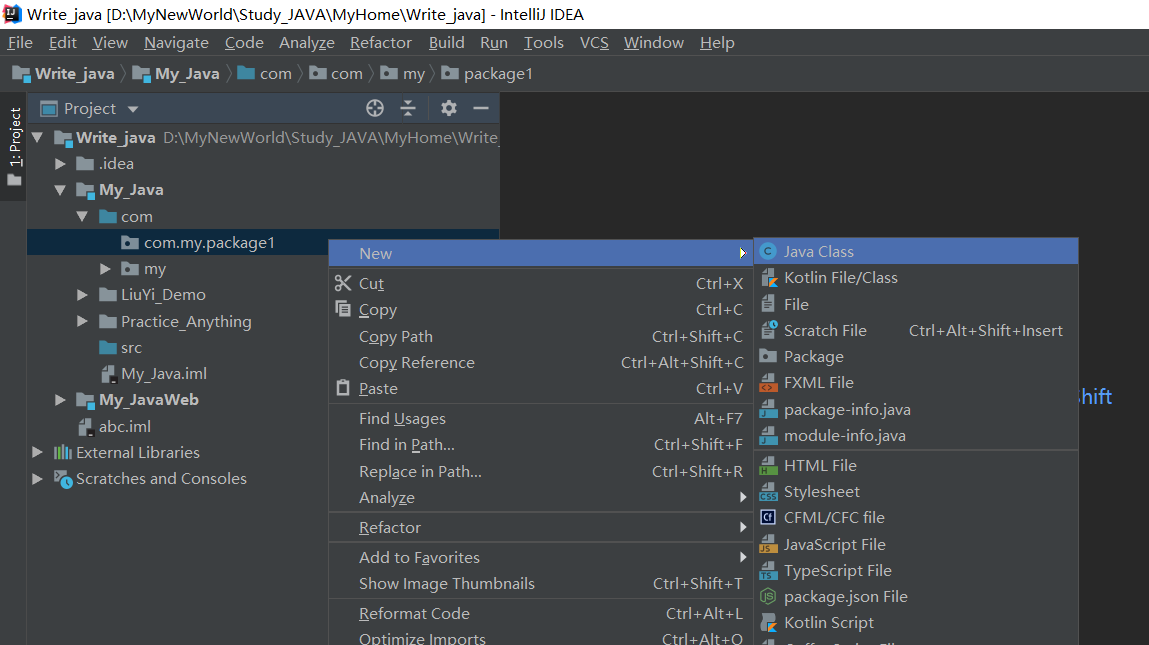Expand External Libraries
This screenshot has height=645, width=1149.
coord(36,452)
